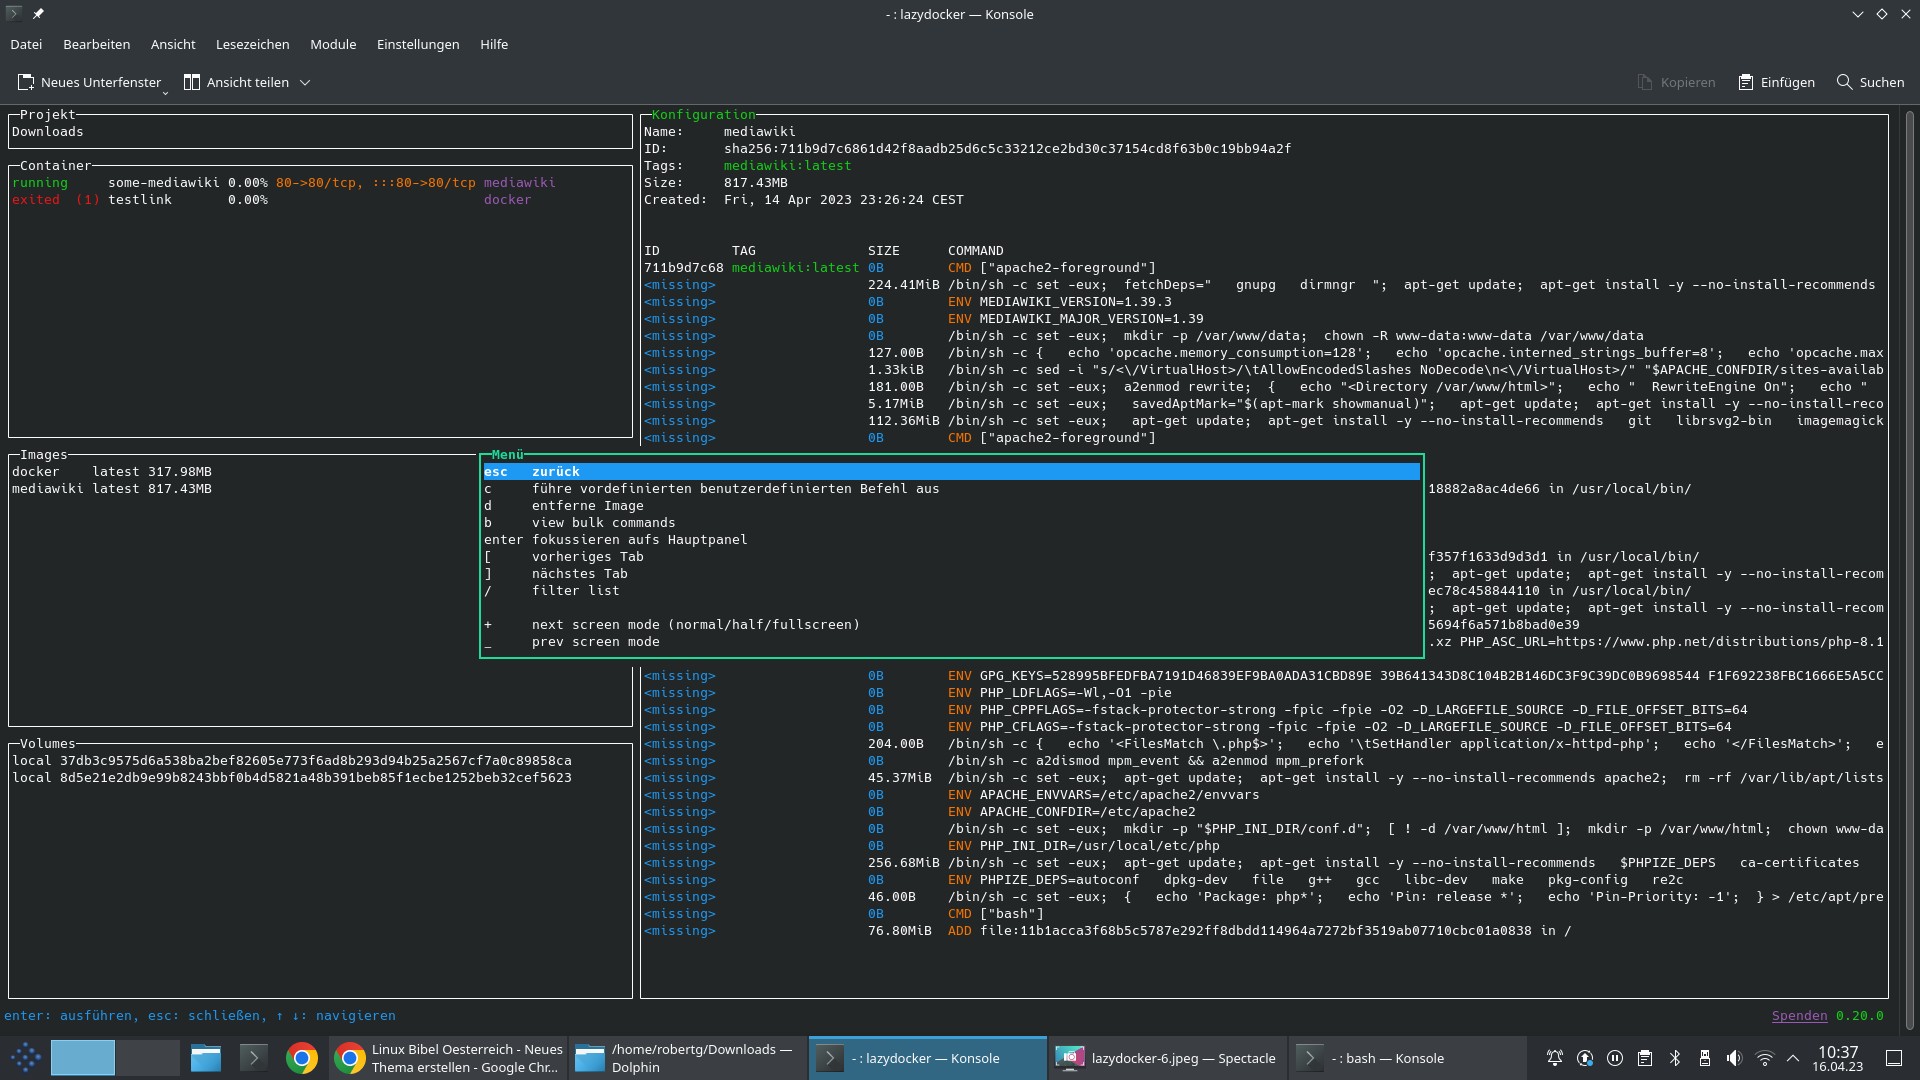Select the 'esc zurück' menu entry

click(951, 471)
